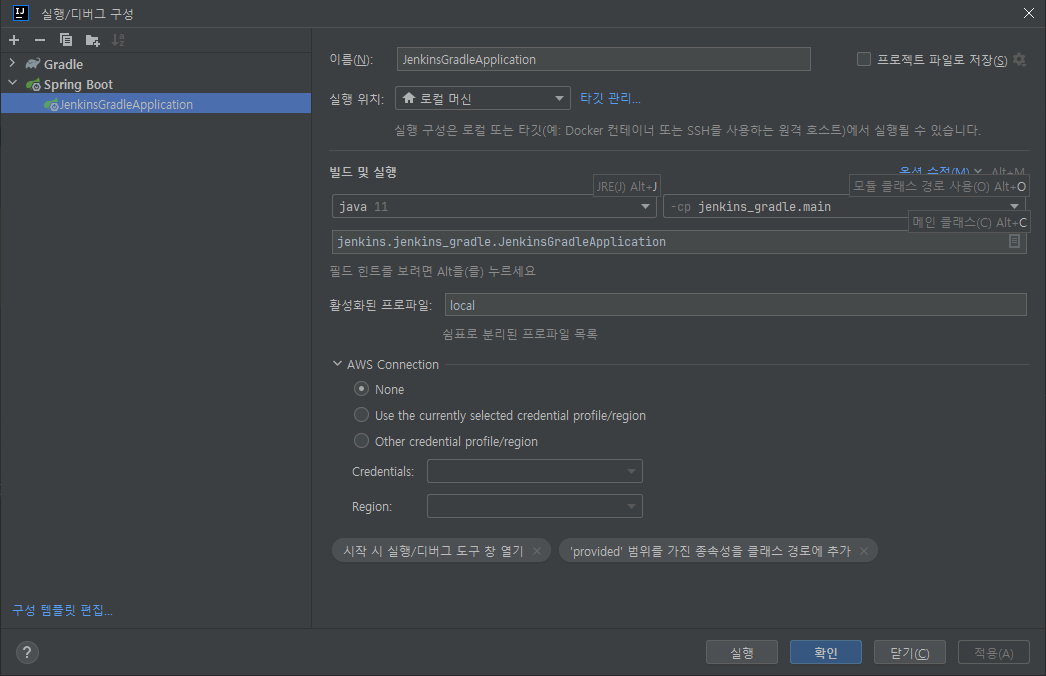This screenshot has height=676, width=1046.
Task: Expand the Gradle tree node
Action: [12, 63]
